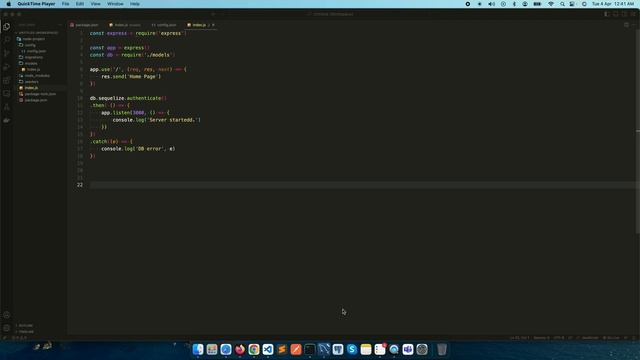This screenshot has width=640, height=360.
Task: Click the editor vertical scrollbar
Action: pyautogui.click(x=638, y=131)
